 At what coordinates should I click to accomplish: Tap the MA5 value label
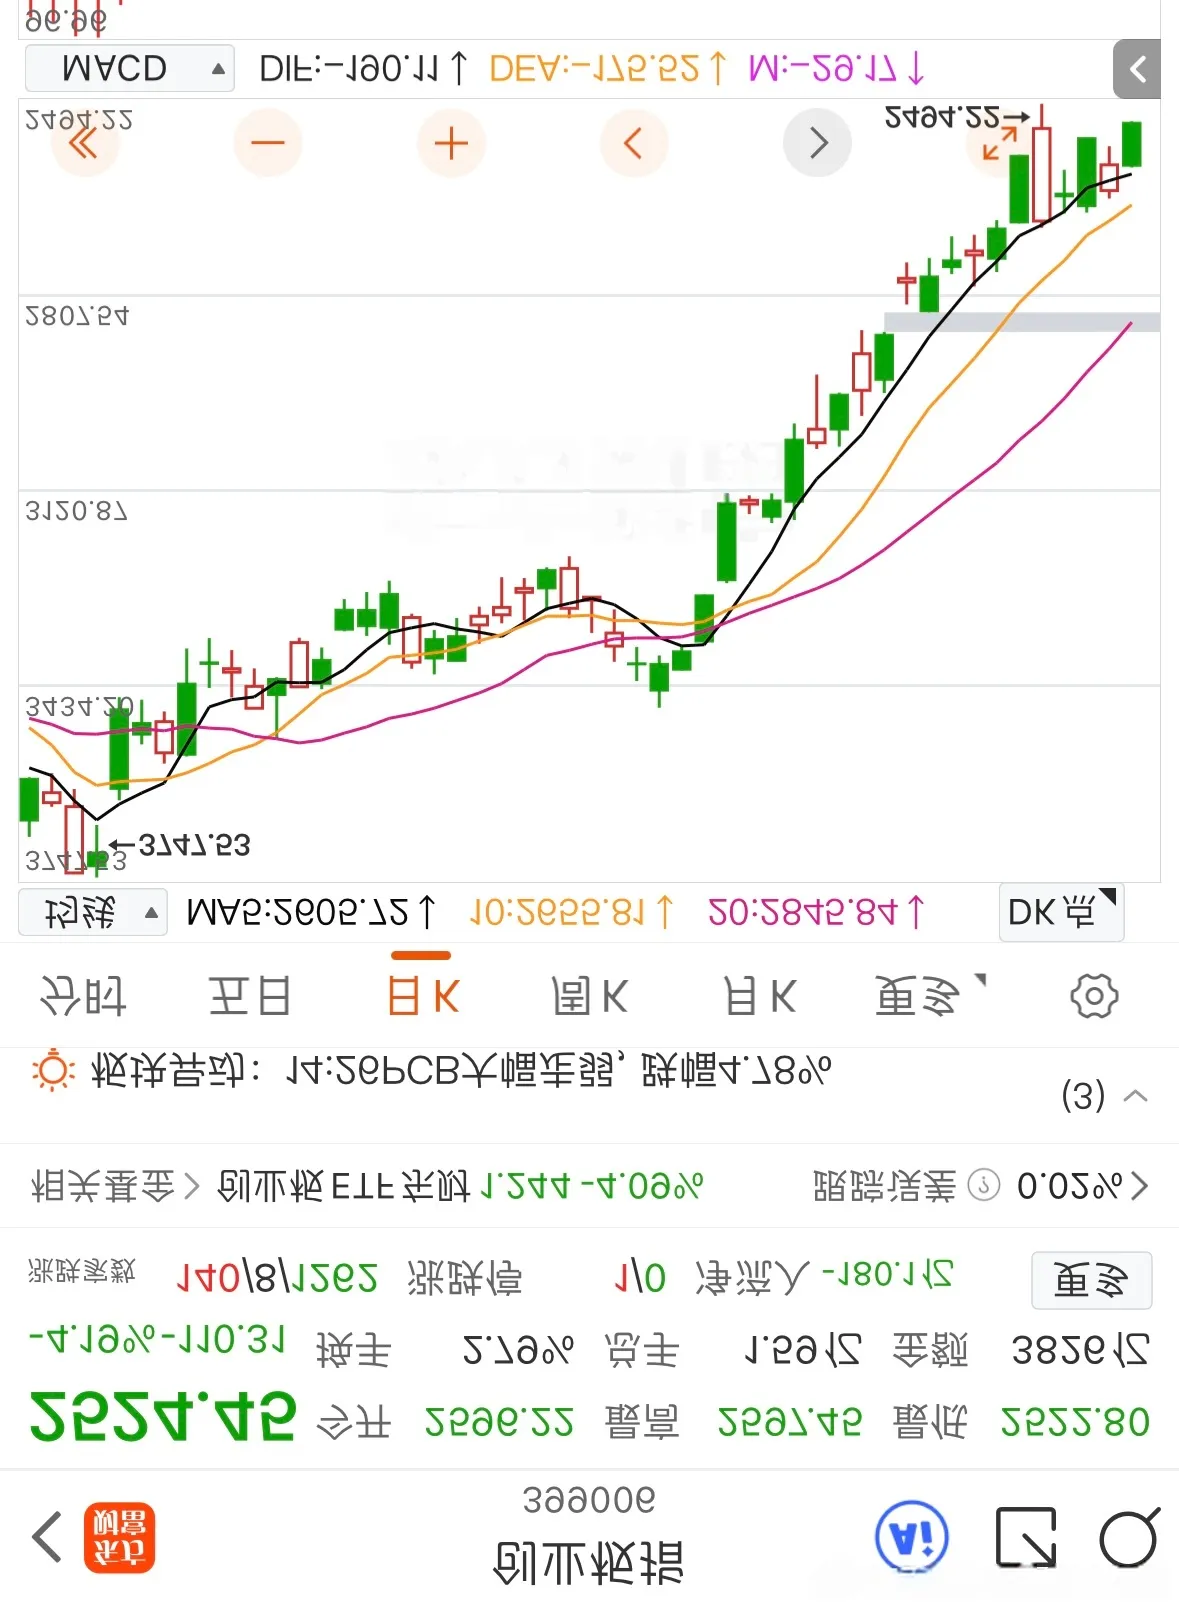pyautogui.click(x=312, y=912)
